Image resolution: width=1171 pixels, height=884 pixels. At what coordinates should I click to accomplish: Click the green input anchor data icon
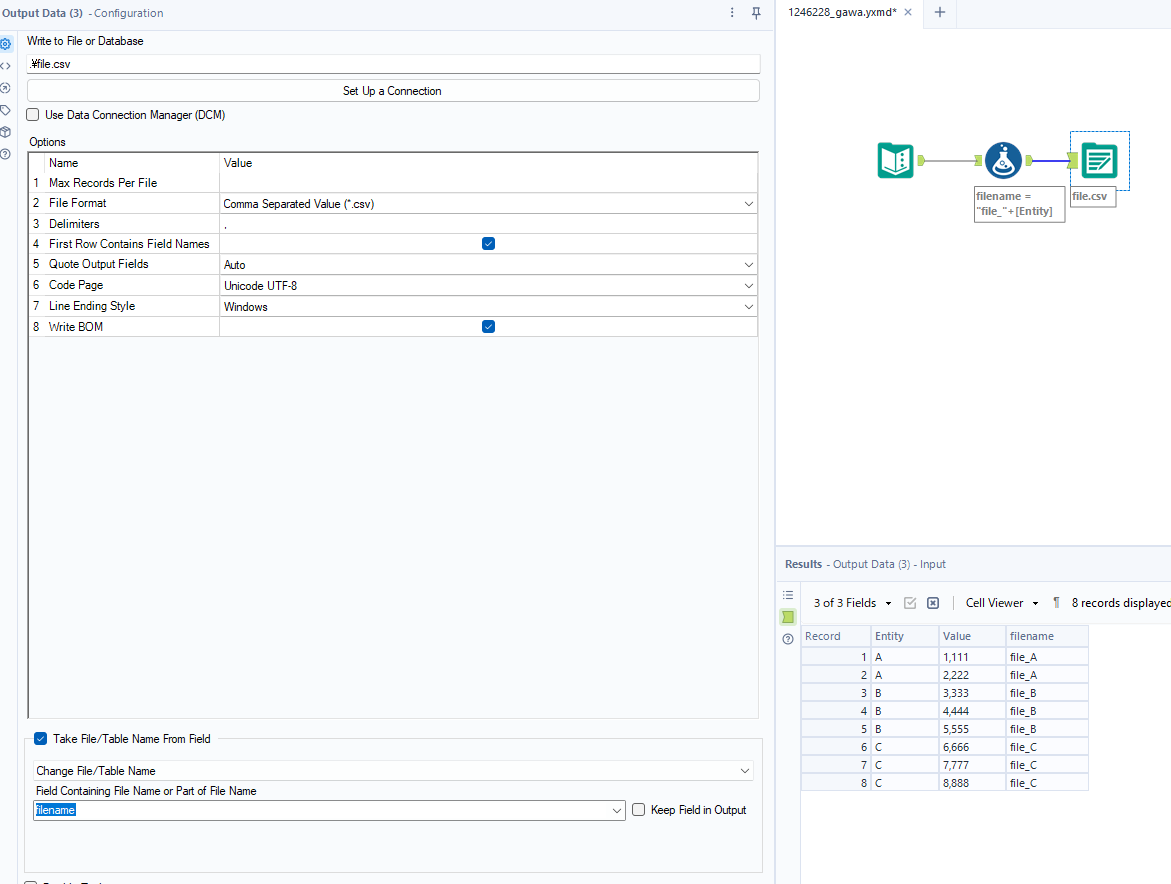point(788,617)
